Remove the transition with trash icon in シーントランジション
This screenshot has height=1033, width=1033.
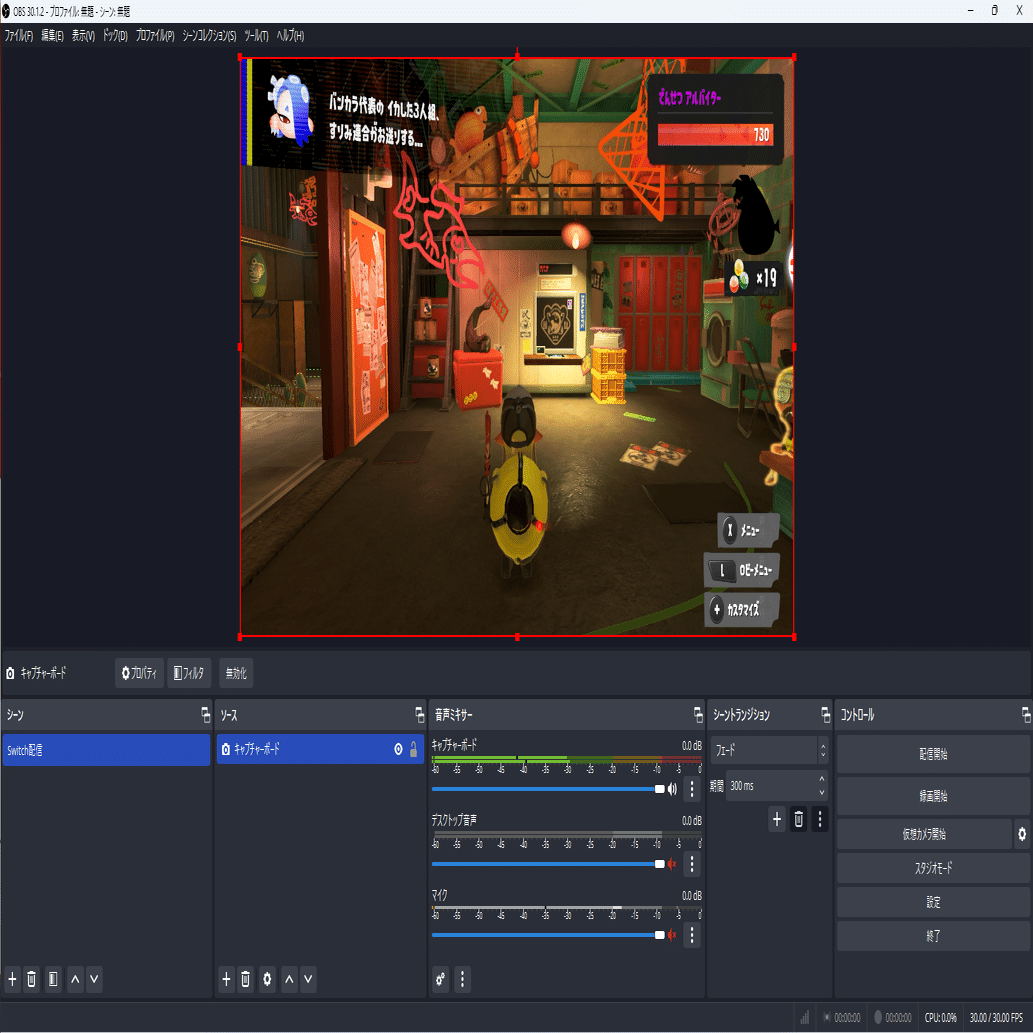point(798,819)
